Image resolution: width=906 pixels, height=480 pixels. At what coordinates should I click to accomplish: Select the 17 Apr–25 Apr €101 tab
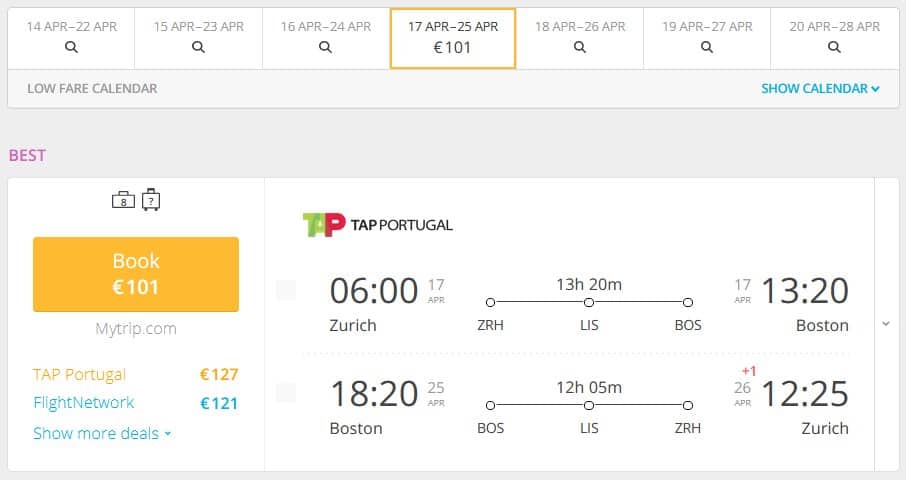pos(453,39)
